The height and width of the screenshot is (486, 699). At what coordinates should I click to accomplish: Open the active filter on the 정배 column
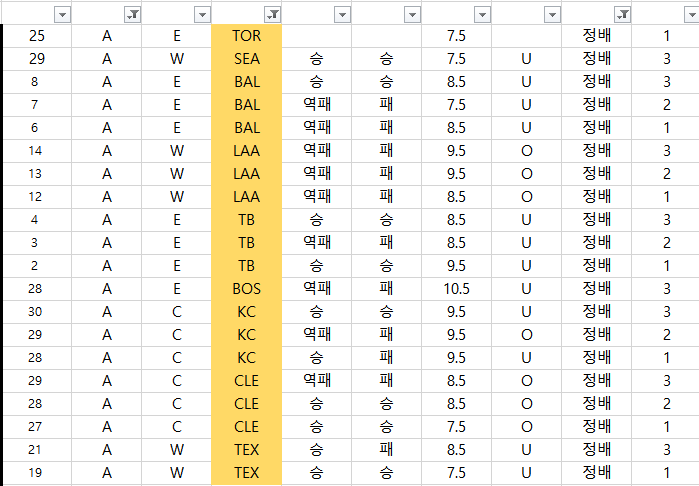click(x=622, y=14)
